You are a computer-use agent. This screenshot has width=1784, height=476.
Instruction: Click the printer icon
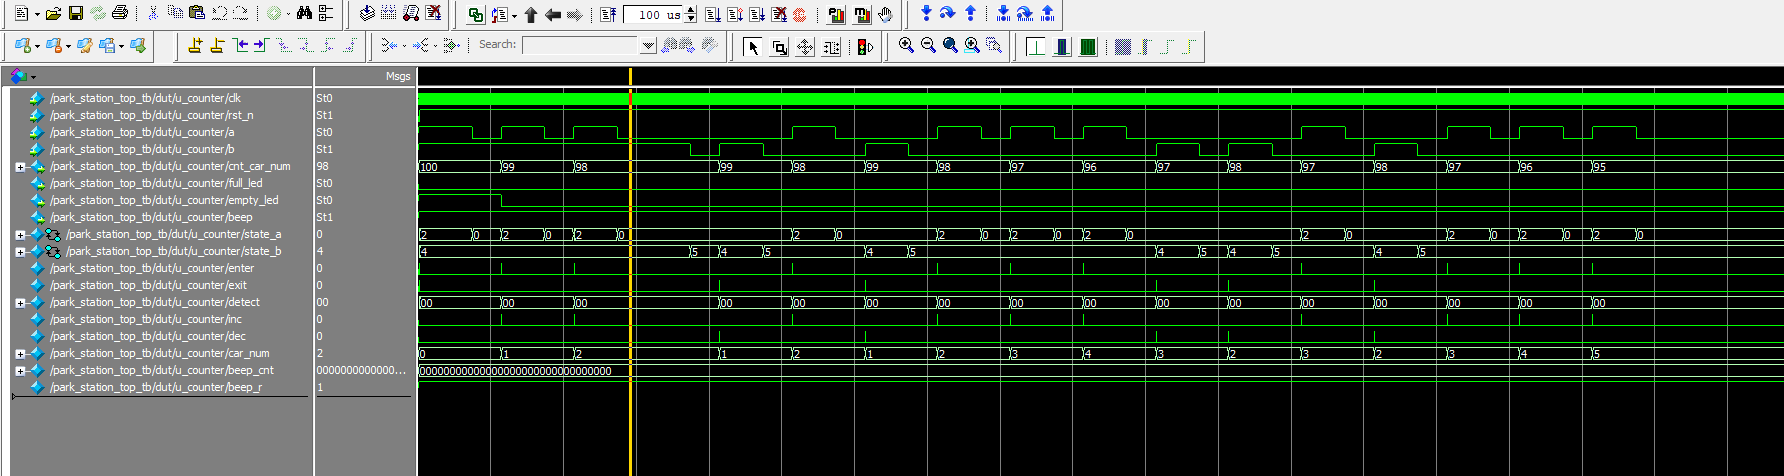pyautogui.click(x=120, y=14)
